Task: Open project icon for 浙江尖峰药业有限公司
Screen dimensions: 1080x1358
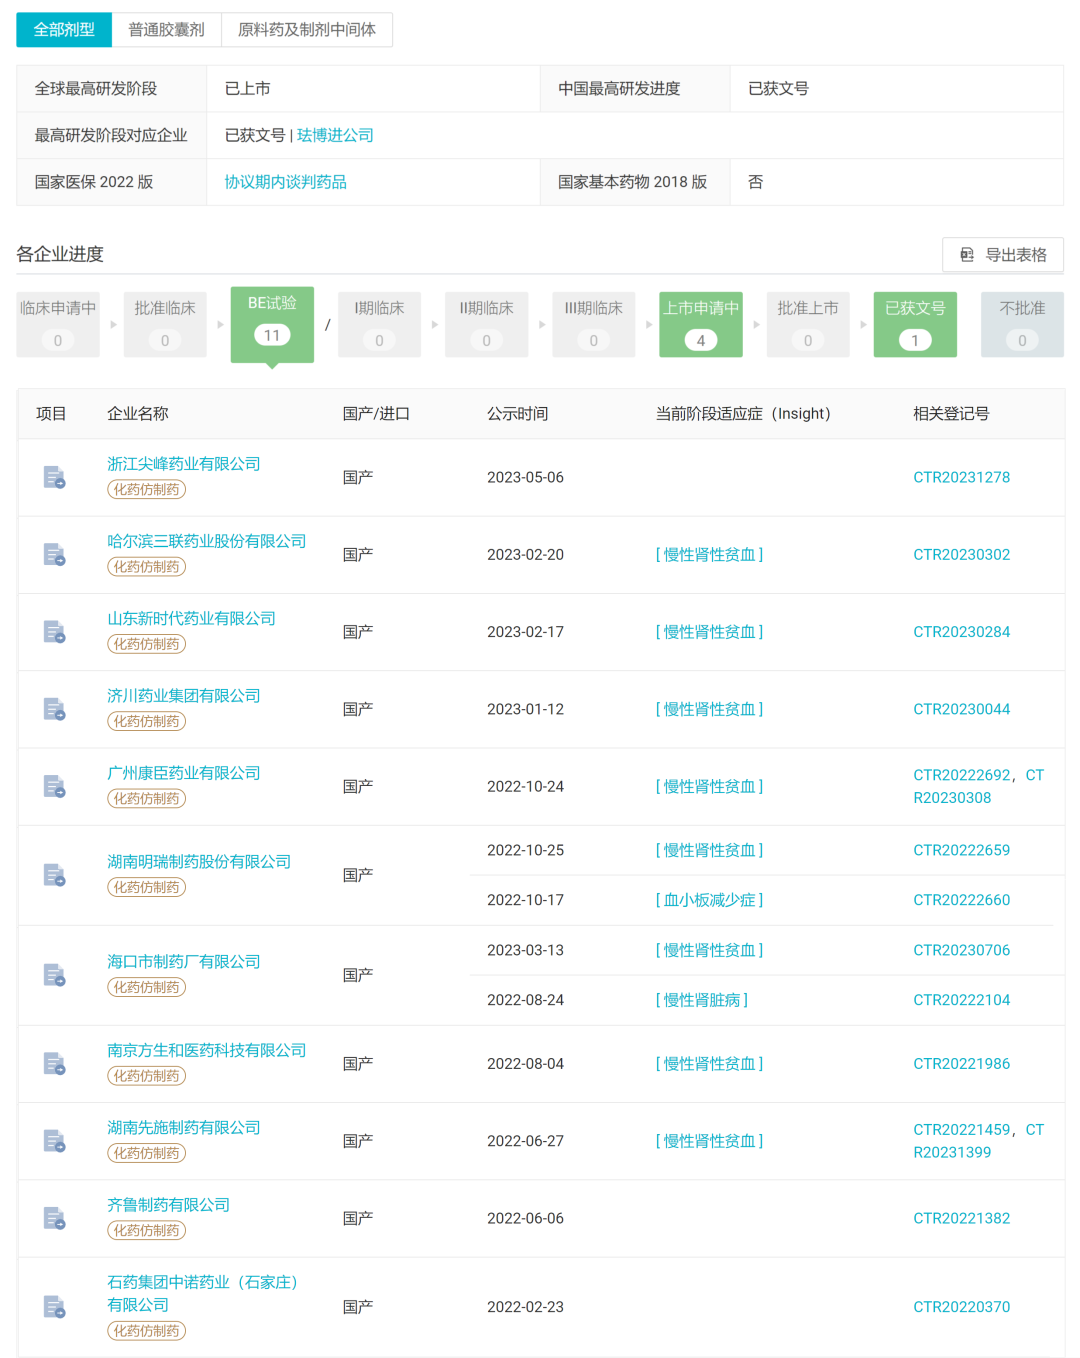Action: [54, 477]
